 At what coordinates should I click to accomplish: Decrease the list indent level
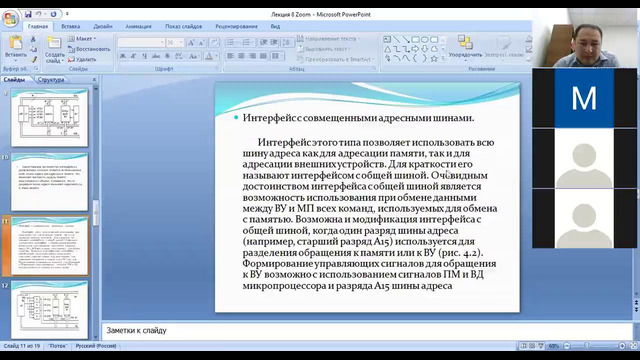click(263, 42)
